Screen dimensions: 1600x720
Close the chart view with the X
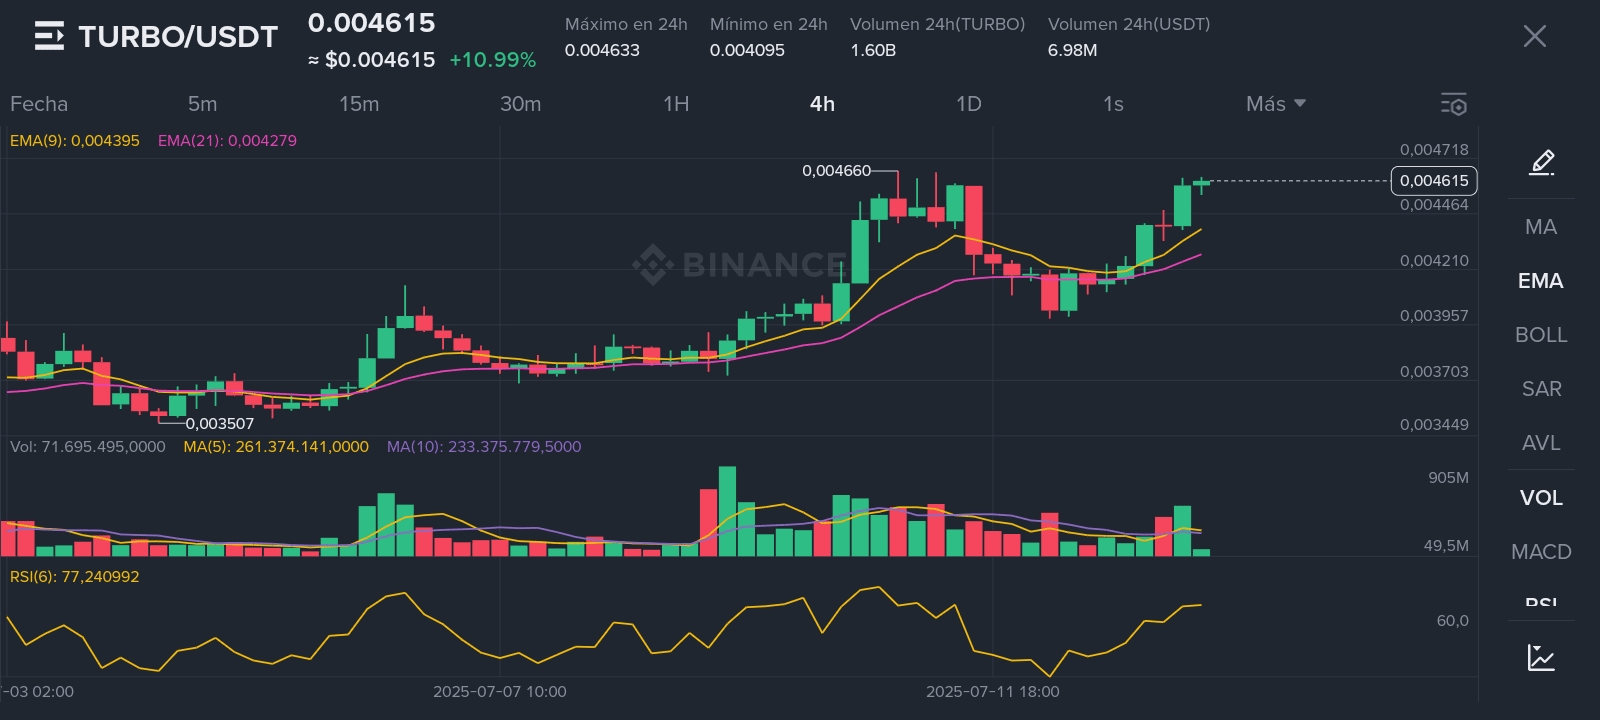point(1534,37)
